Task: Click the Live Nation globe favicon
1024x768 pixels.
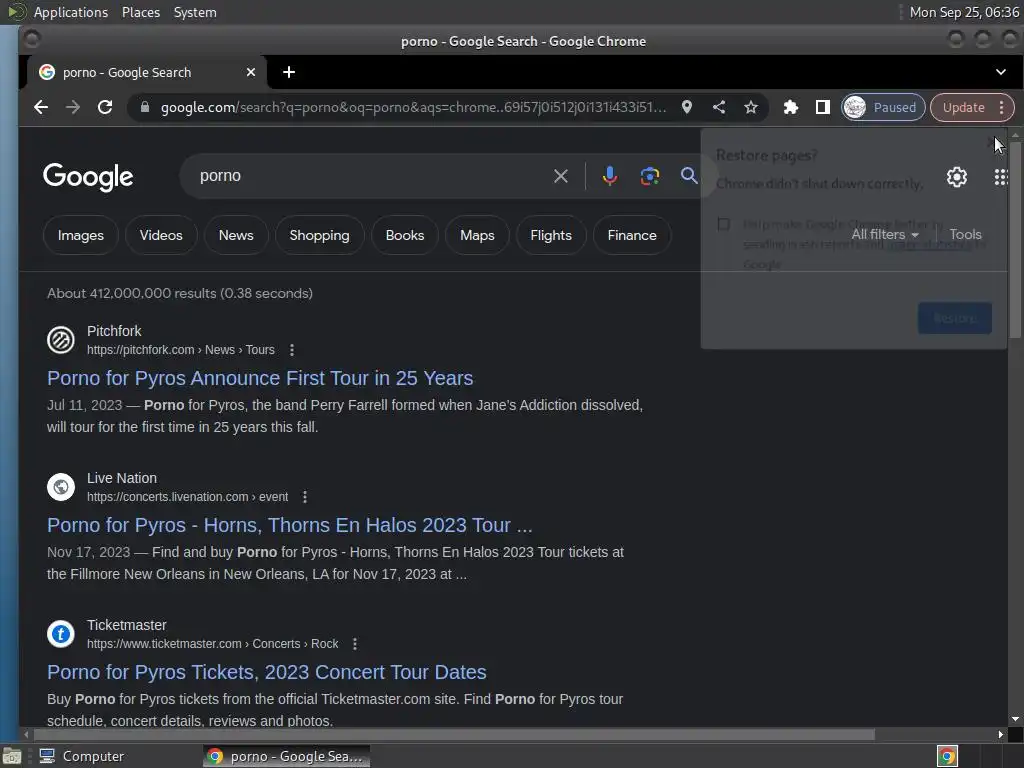Action: pyautogui.click(x=61, y=487)
